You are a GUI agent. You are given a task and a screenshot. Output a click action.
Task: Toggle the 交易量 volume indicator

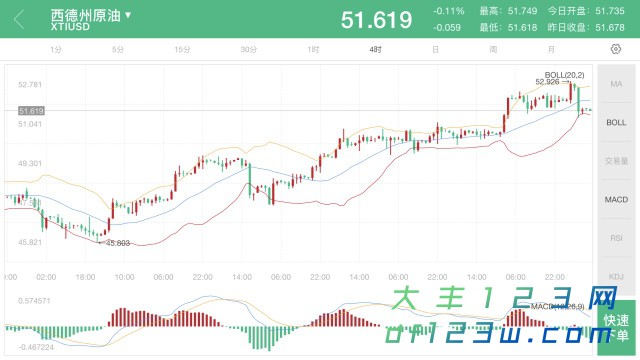616,161
